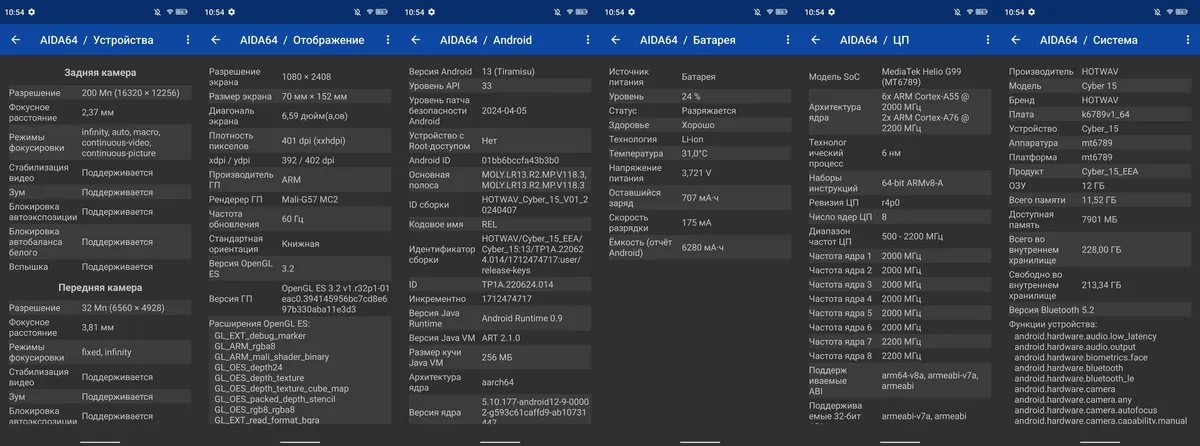
Task: Tap back arrow on the Система screen
Action: [x=1016, y=40]
